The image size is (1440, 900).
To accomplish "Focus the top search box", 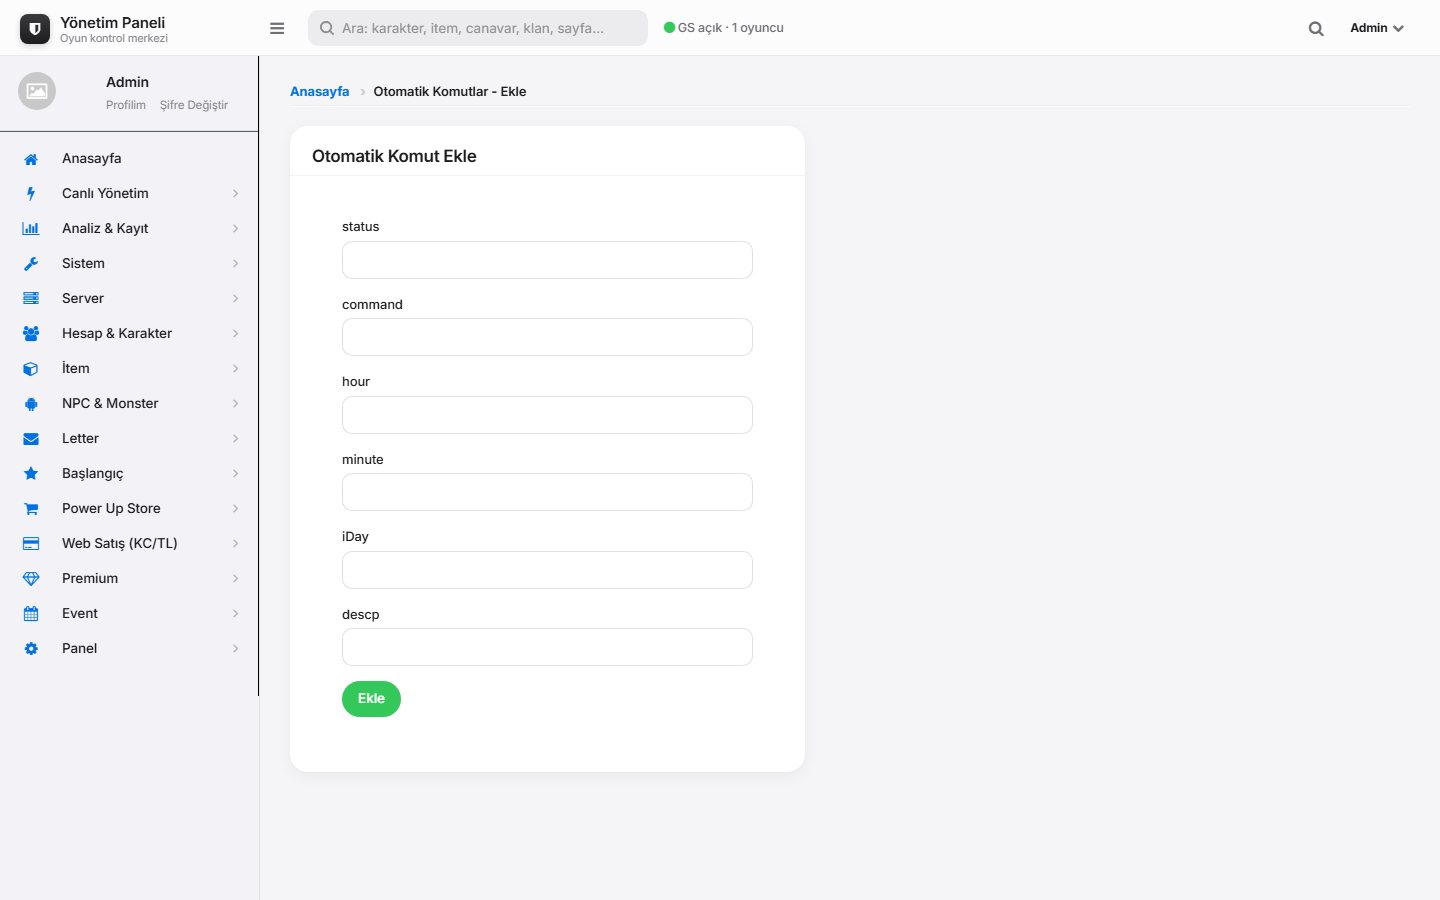I will click(x=478, y=28).
